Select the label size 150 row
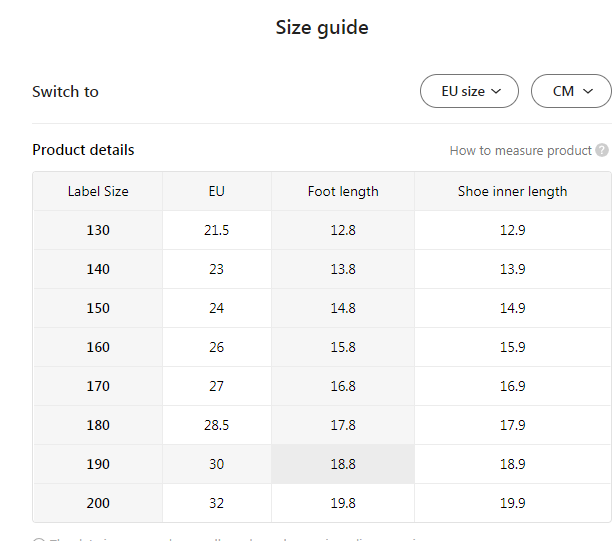The height and width of the screenshot is (541, 616). [x=98, y=308]
